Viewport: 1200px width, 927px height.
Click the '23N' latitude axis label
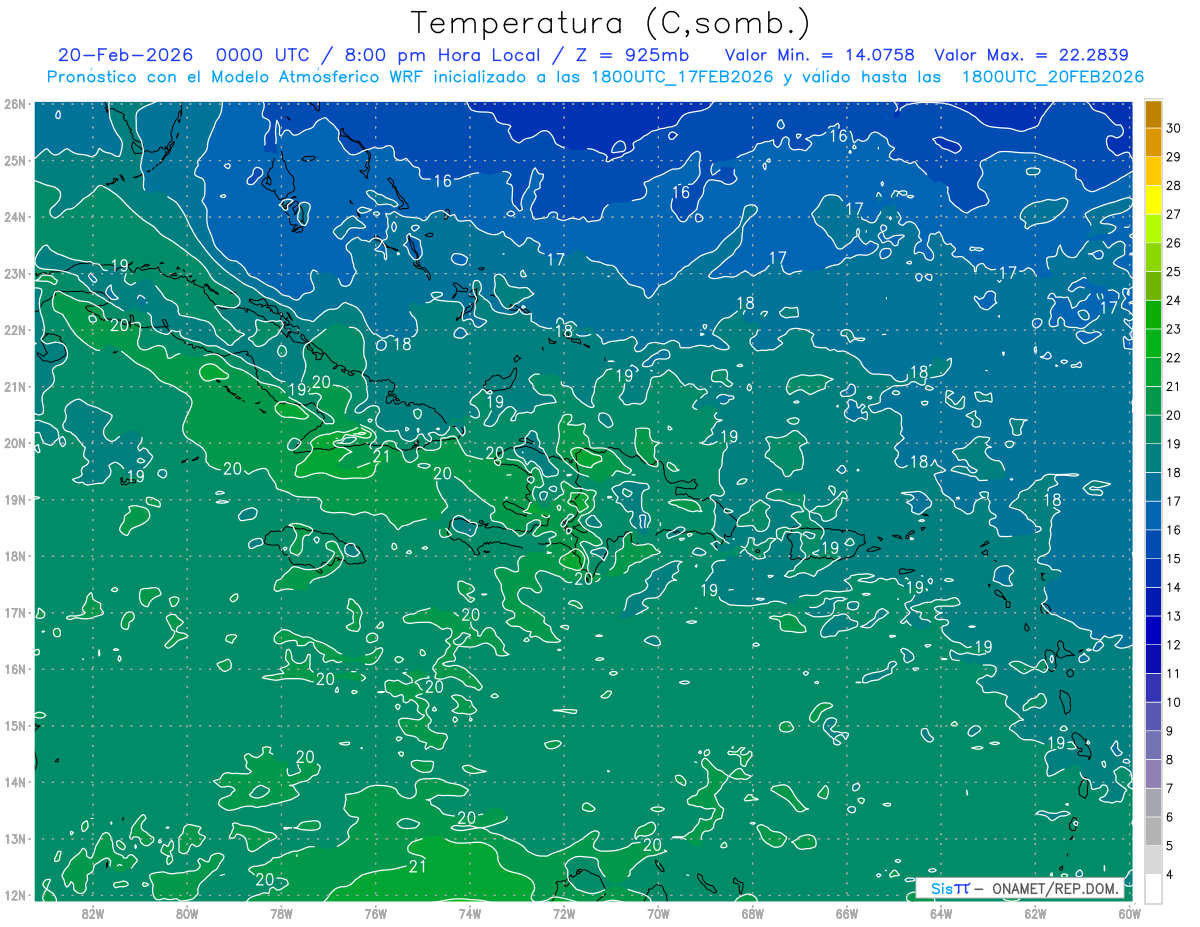point(14,273)
